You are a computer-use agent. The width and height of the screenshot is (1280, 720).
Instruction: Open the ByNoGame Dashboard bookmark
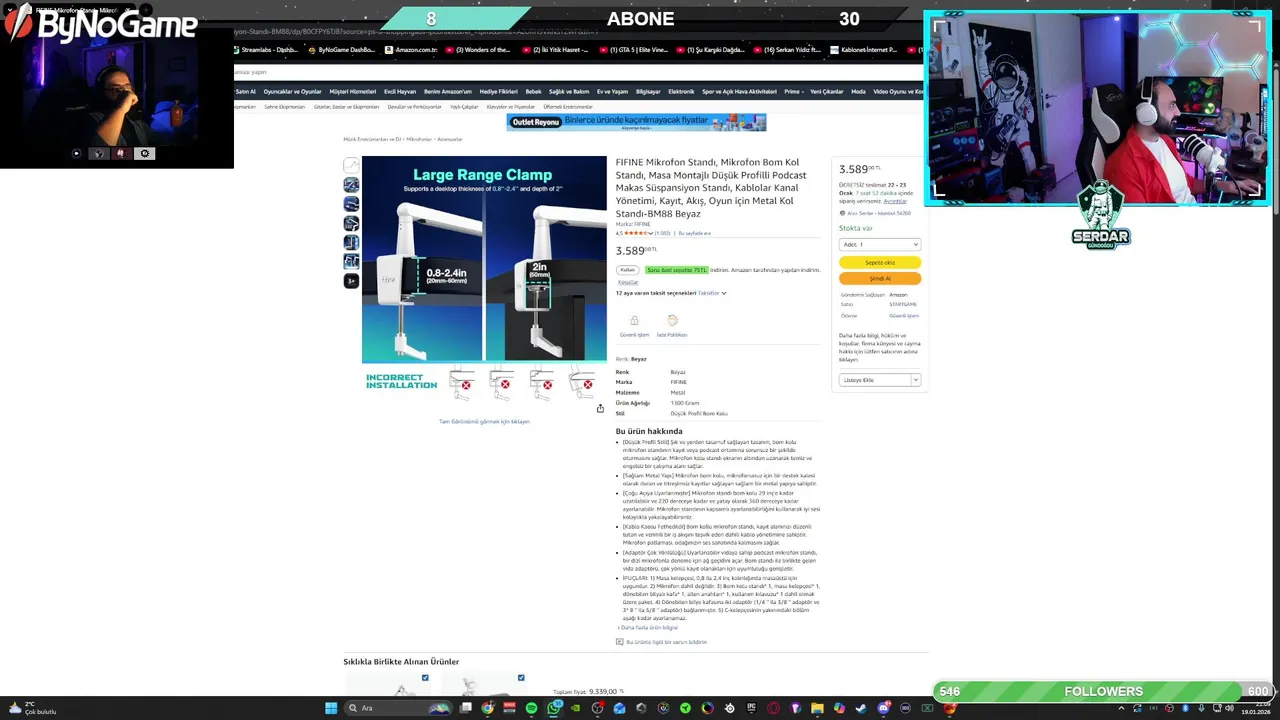coord(341,49)
